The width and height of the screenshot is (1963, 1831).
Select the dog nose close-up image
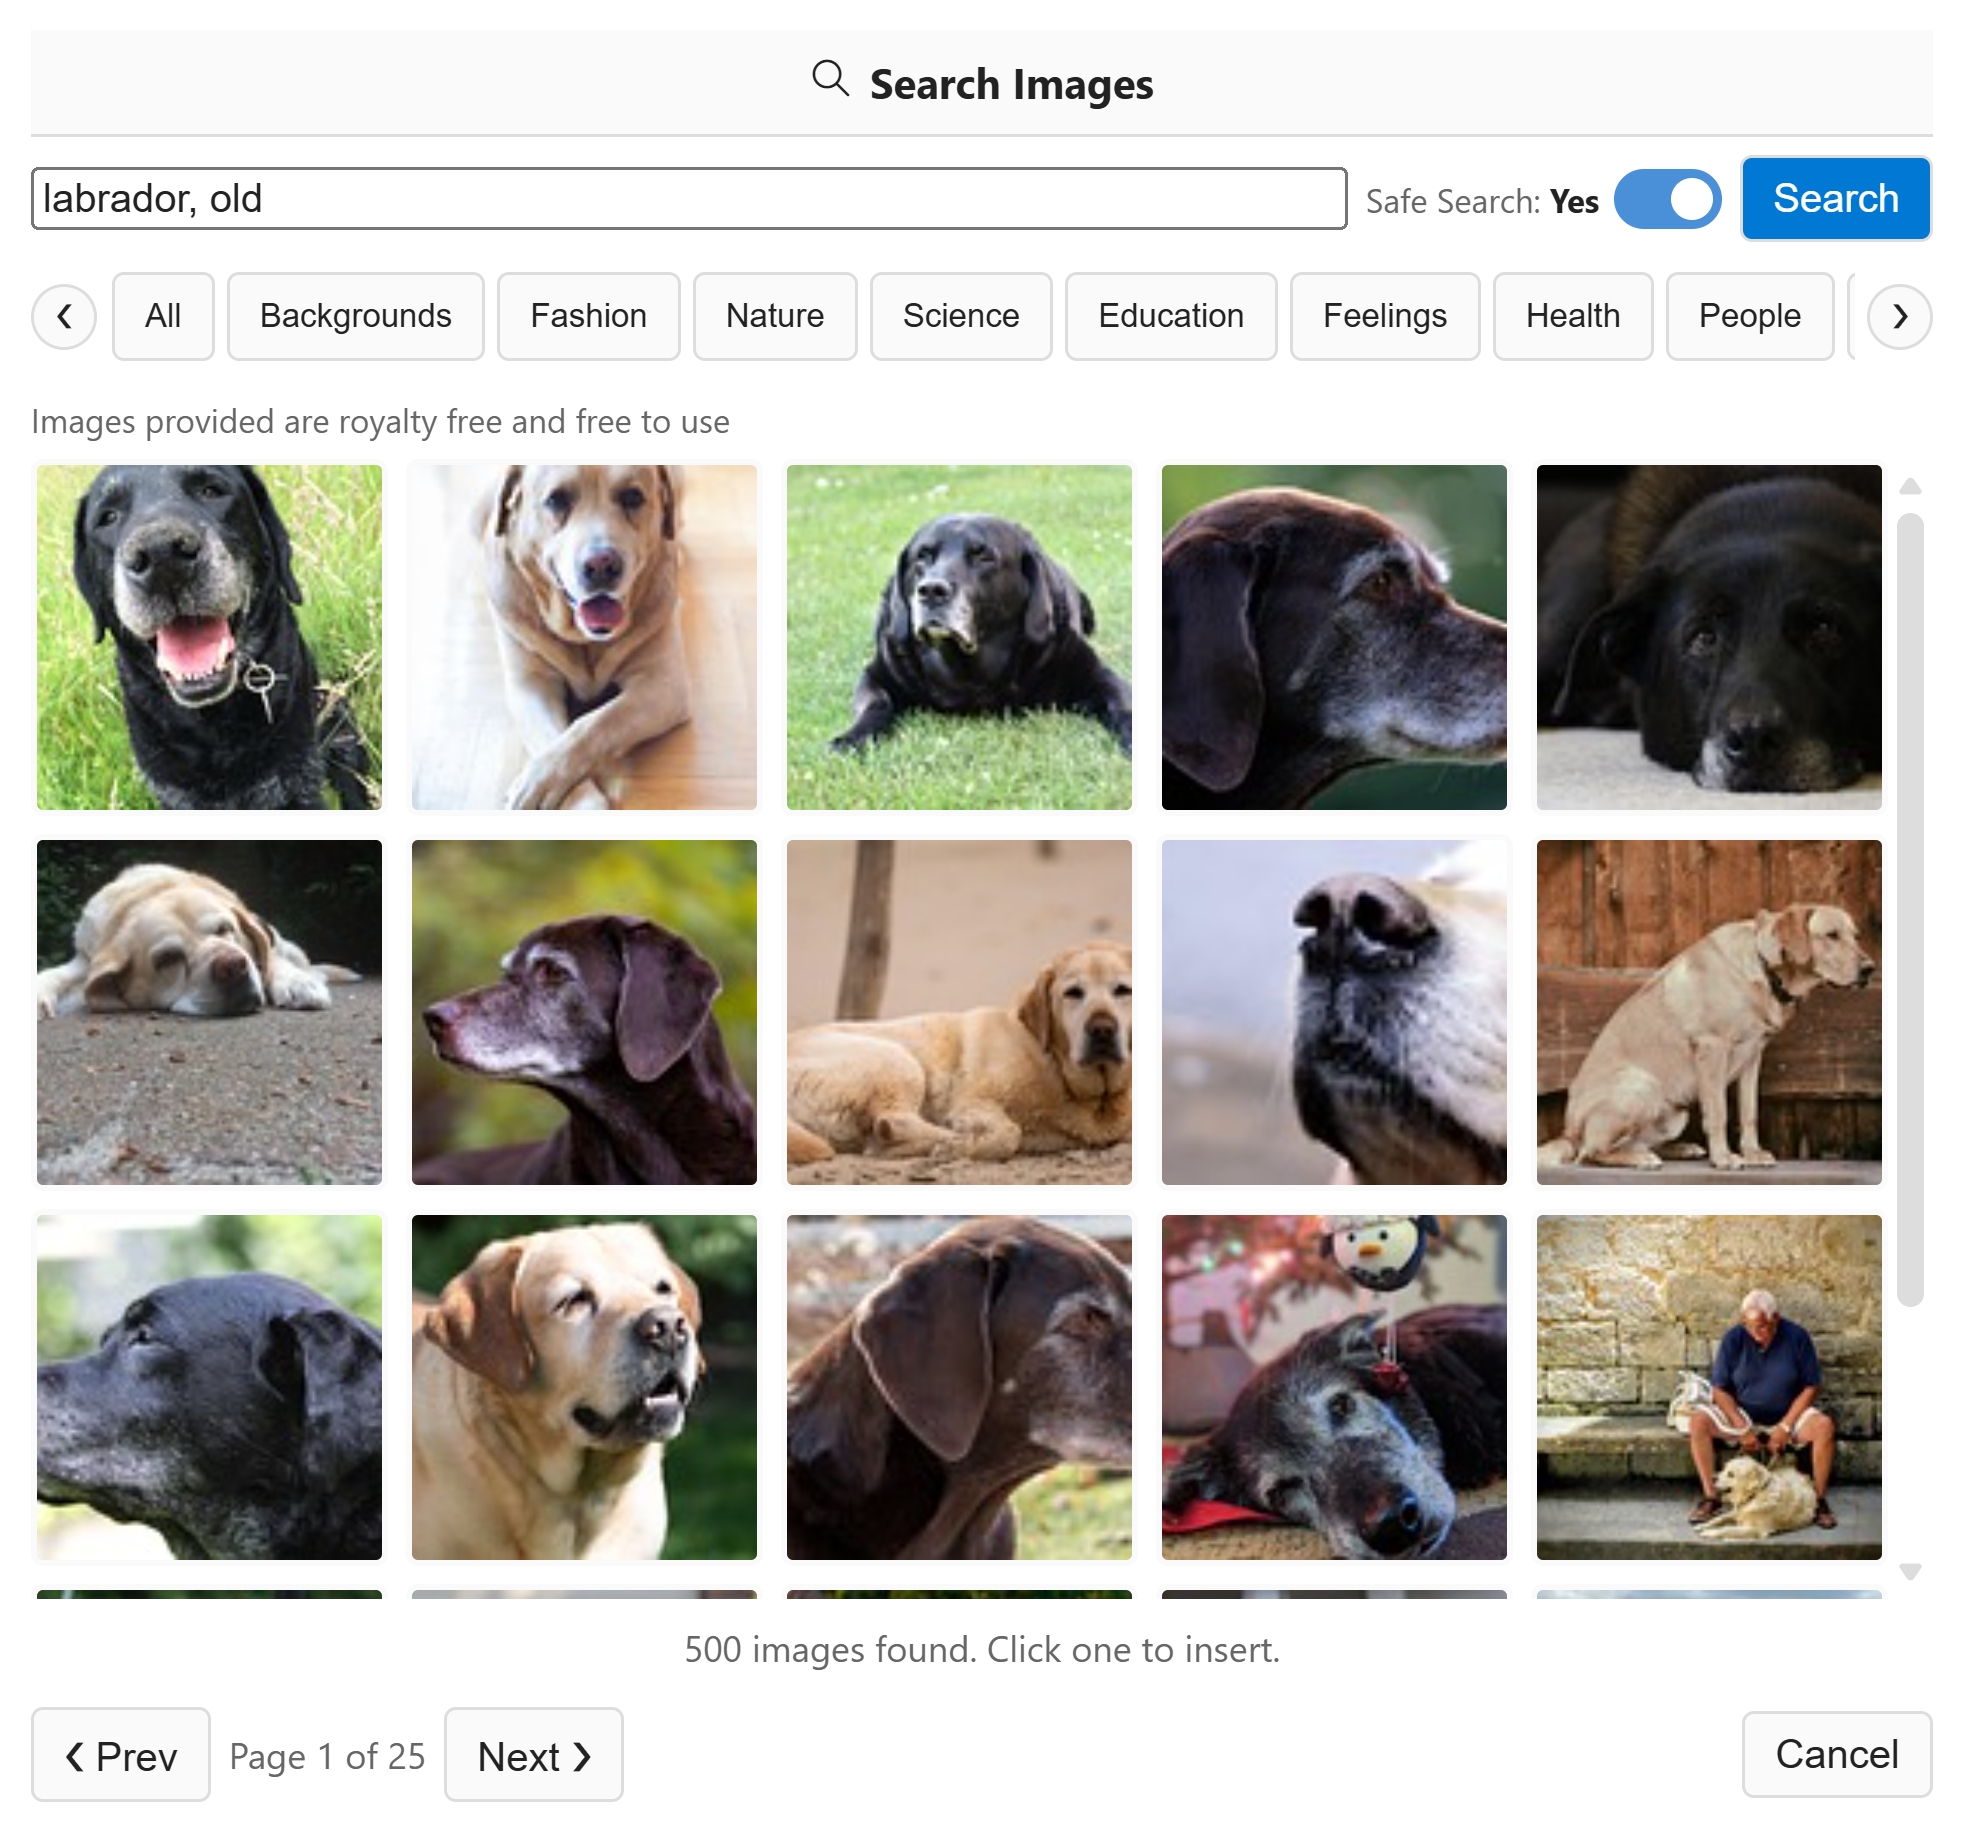(1333, 1012)
